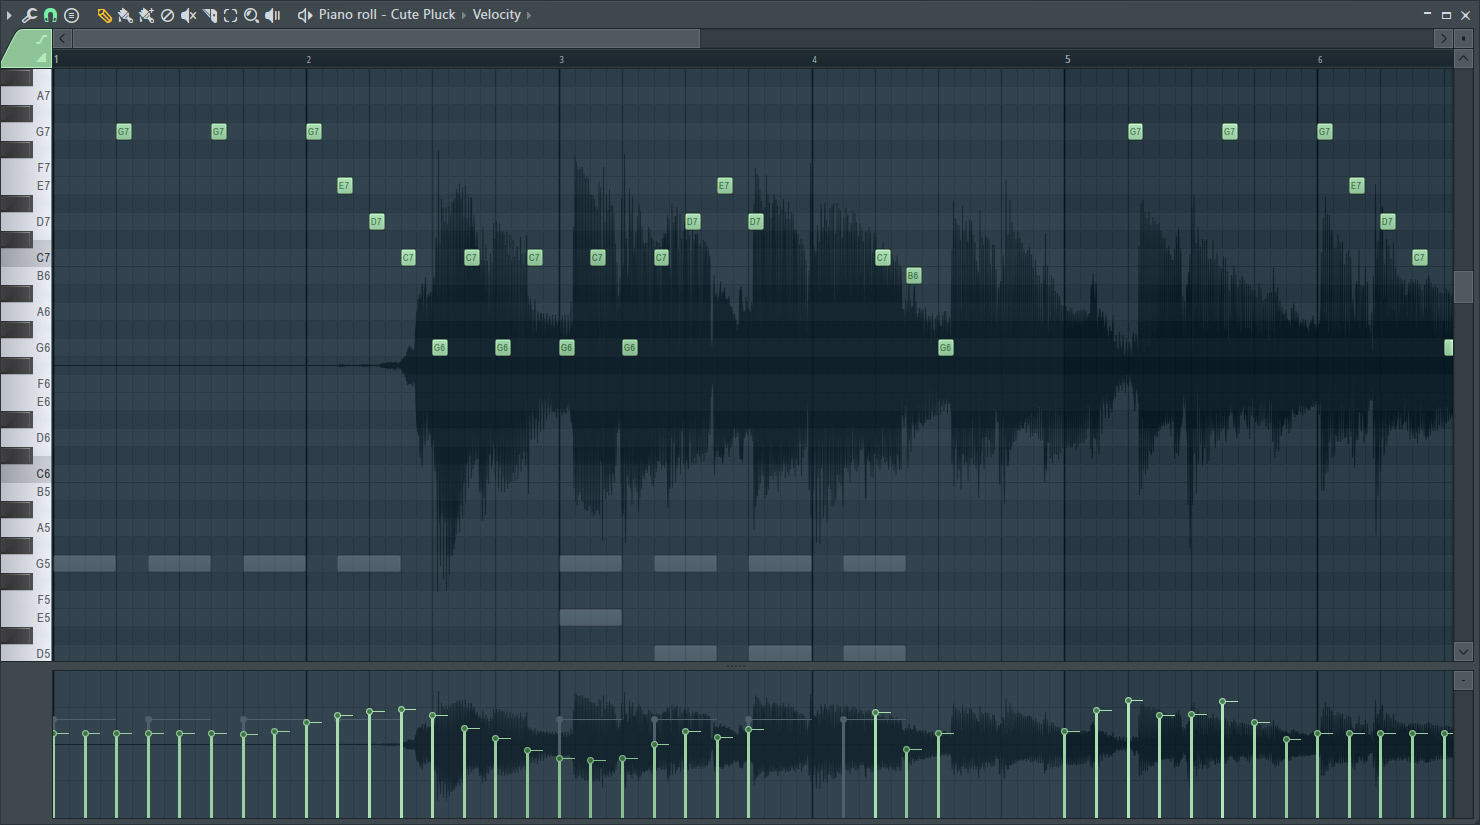Select the Playback scrub tool
The image size is (1480, 825).
[273, 15]
